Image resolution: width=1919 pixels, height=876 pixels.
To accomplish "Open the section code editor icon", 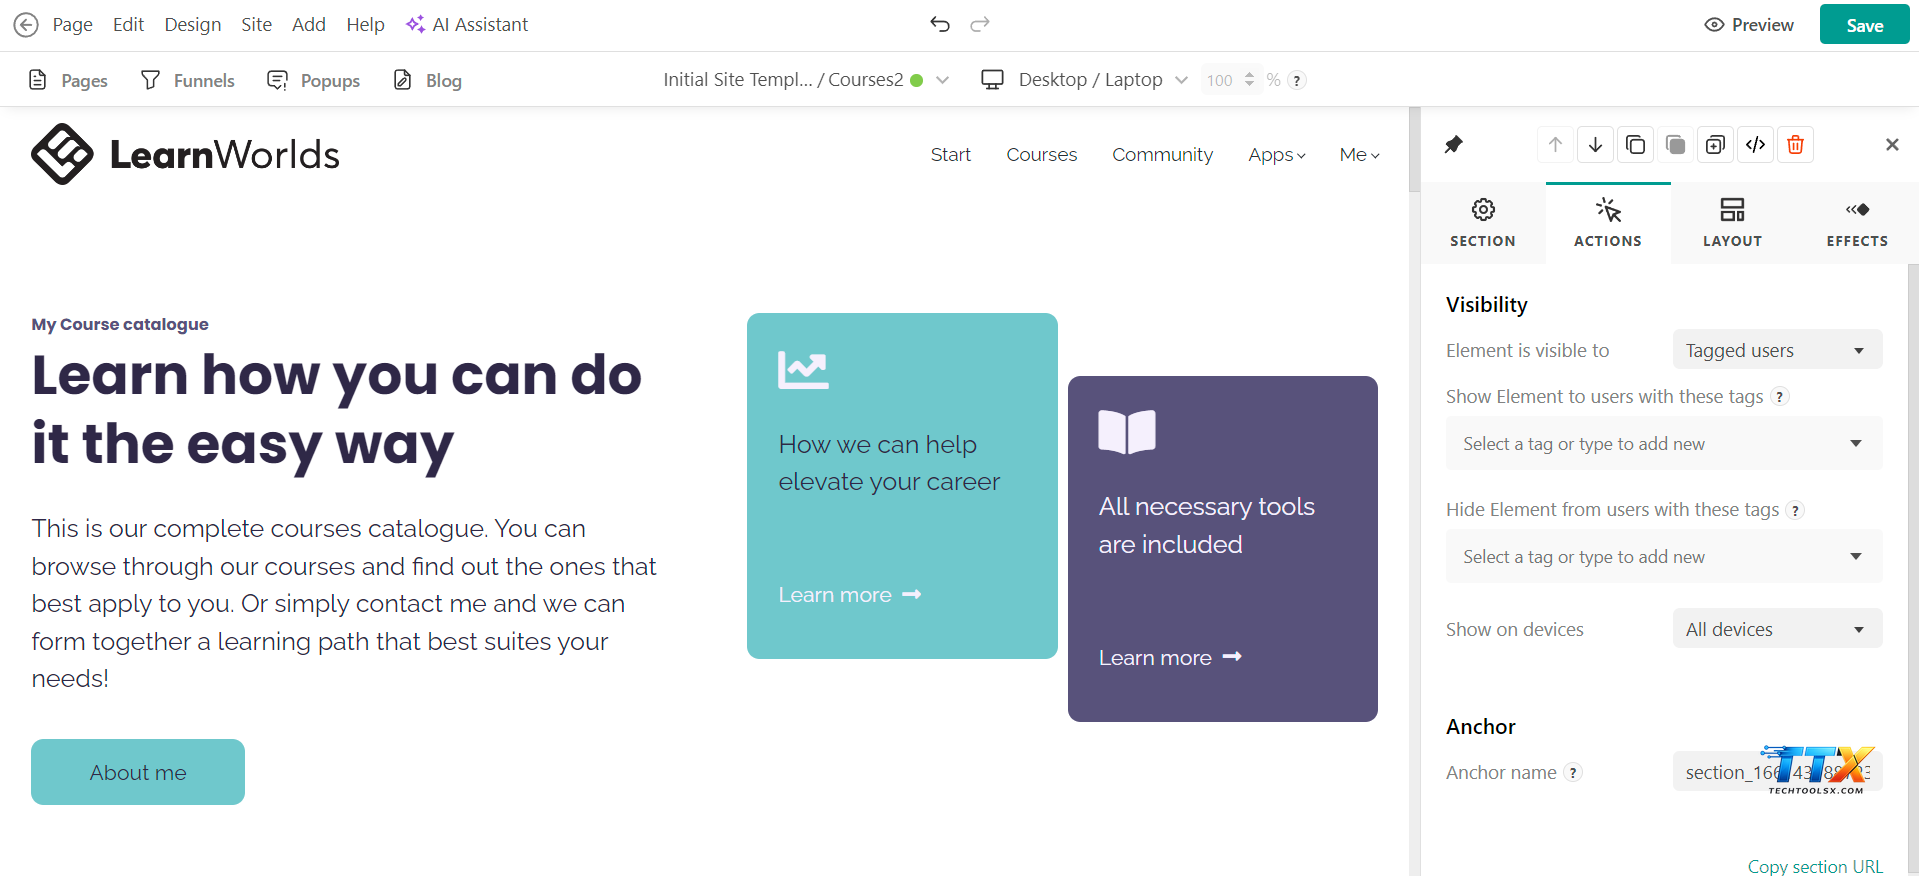I will 1755,145.
